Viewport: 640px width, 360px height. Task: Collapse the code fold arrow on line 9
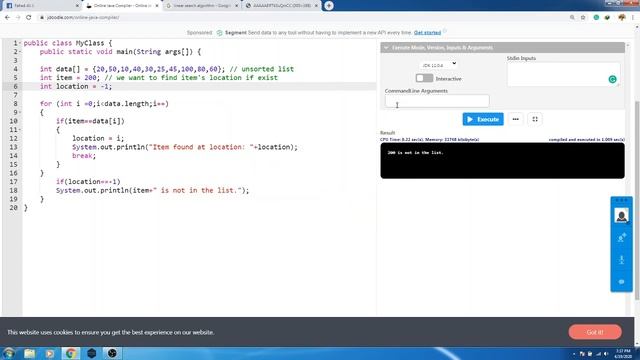click(x=20, y=112)
